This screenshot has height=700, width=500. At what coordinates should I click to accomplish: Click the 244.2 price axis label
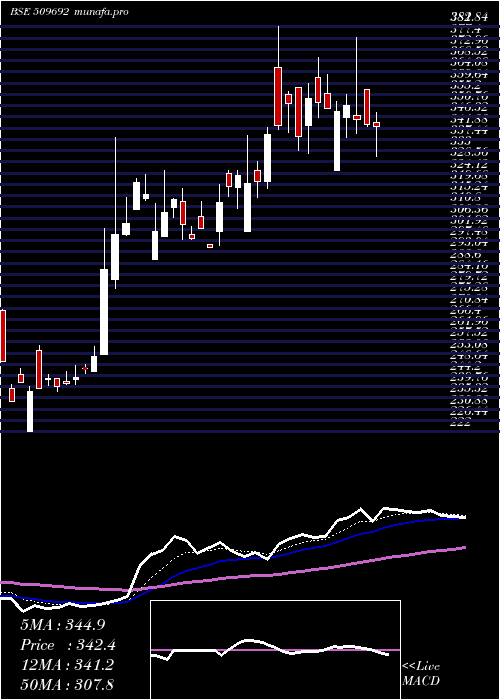pyautogui.click(x=466, y=368)
